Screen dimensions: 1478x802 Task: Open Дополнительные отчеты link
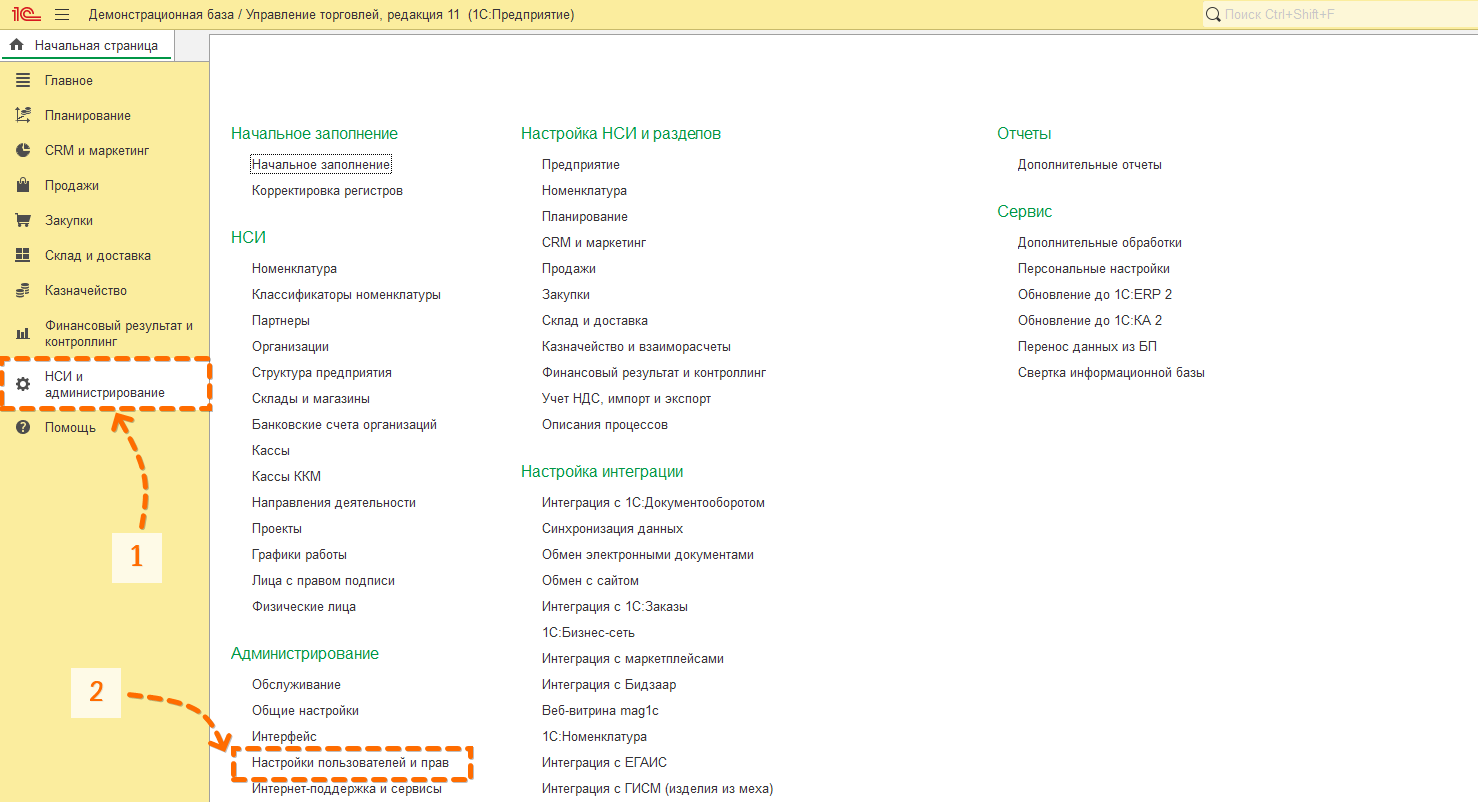1089,165
